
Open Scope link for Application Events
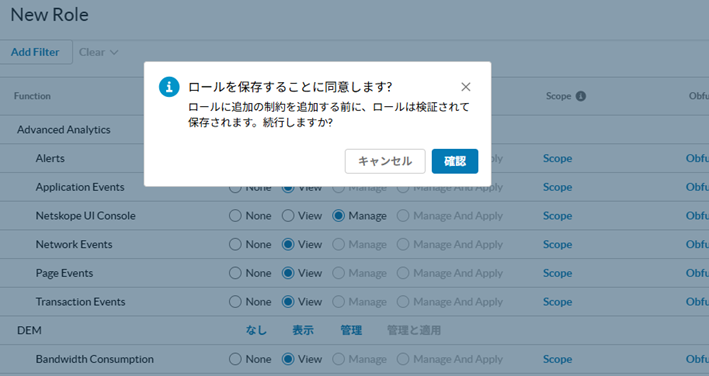558,187
